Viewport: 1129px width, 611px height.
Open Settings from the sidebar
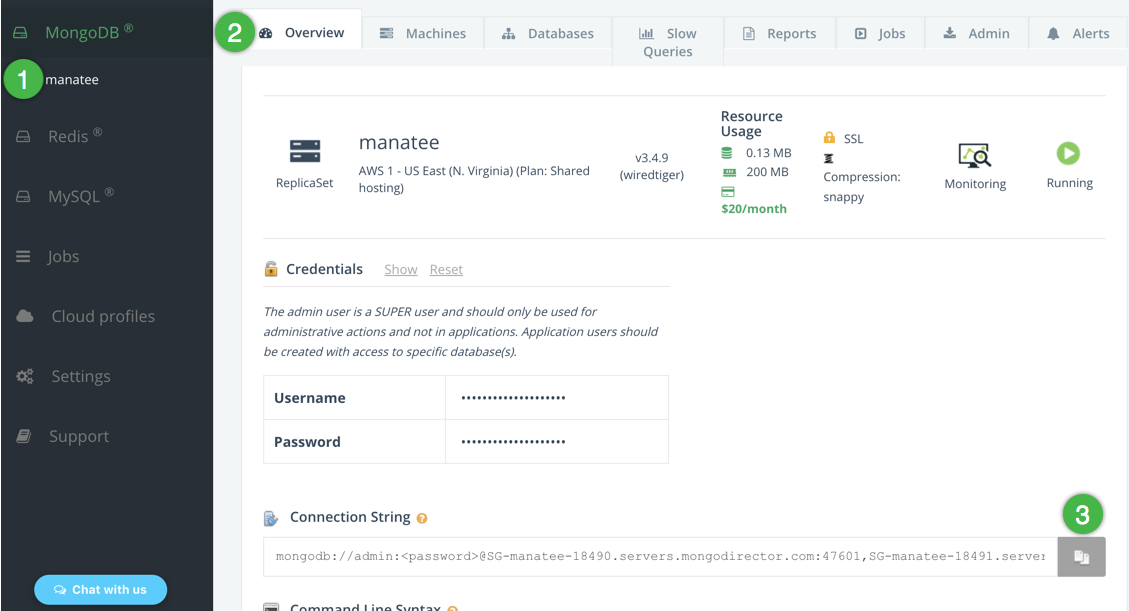(80, 376)
